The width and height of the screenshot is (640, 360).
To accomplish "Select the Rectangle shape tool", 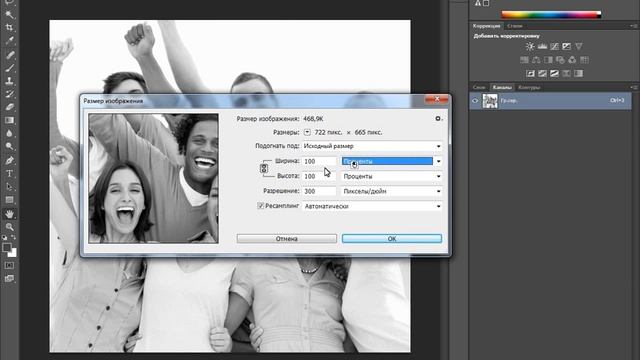I will pyautogui.click(x=9, y=200).
